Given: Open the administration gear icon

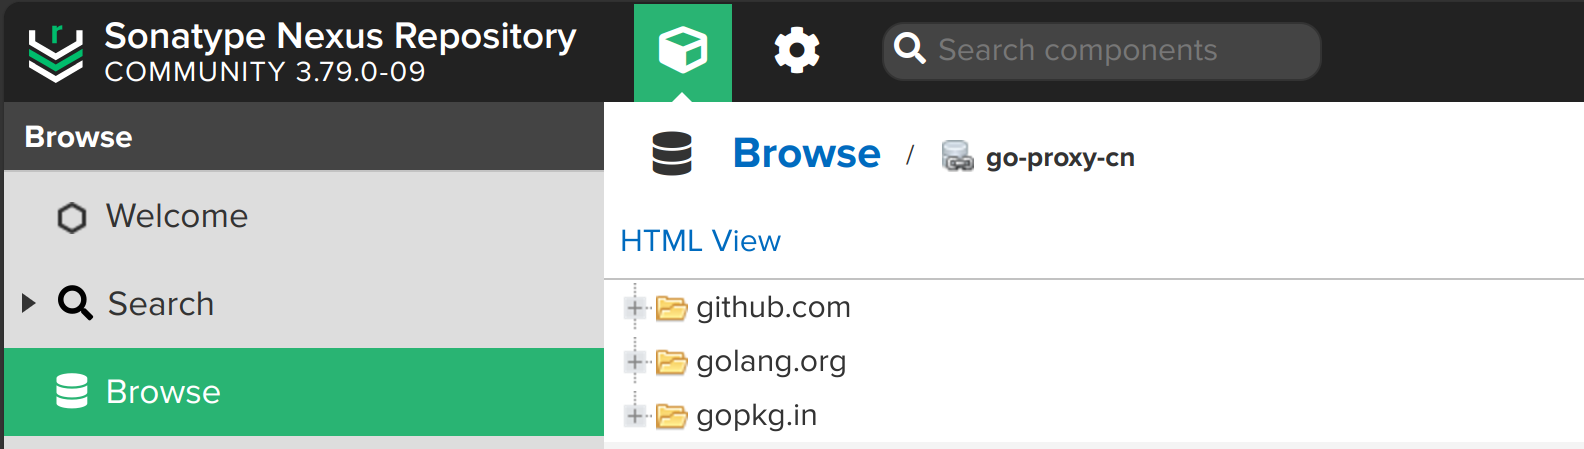Looking at the screenshot, I should click(797, 50).
